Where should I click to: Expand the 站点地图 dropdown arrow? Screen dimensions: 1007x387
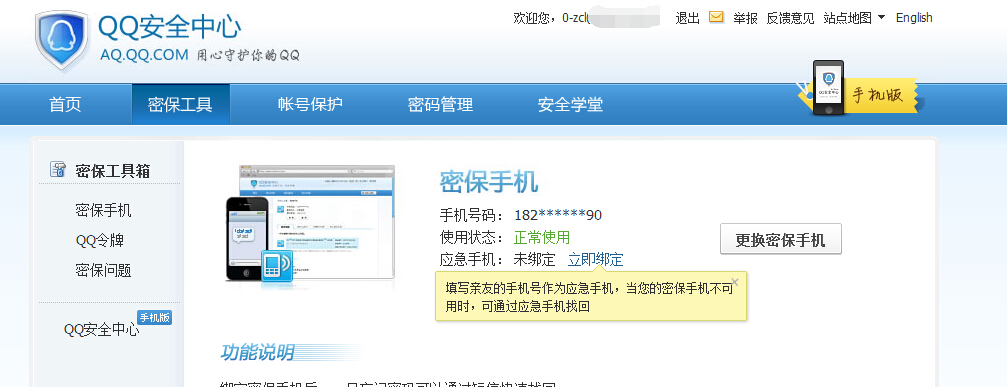click(881, 17)
